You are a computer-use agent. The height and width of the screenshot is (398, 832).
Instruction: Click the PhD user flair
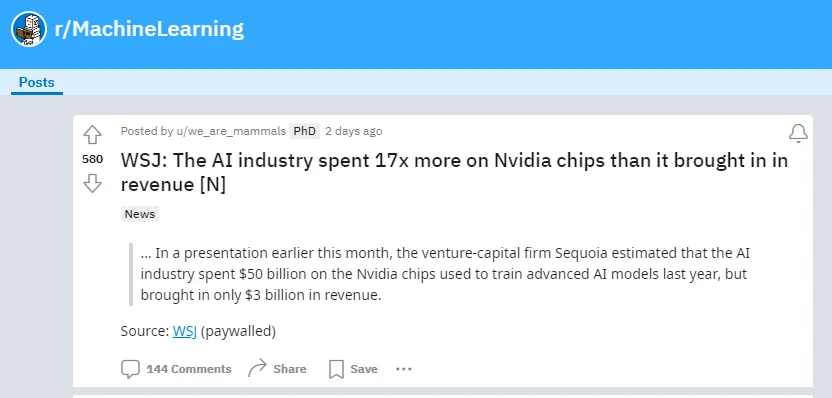coord(305,131)
